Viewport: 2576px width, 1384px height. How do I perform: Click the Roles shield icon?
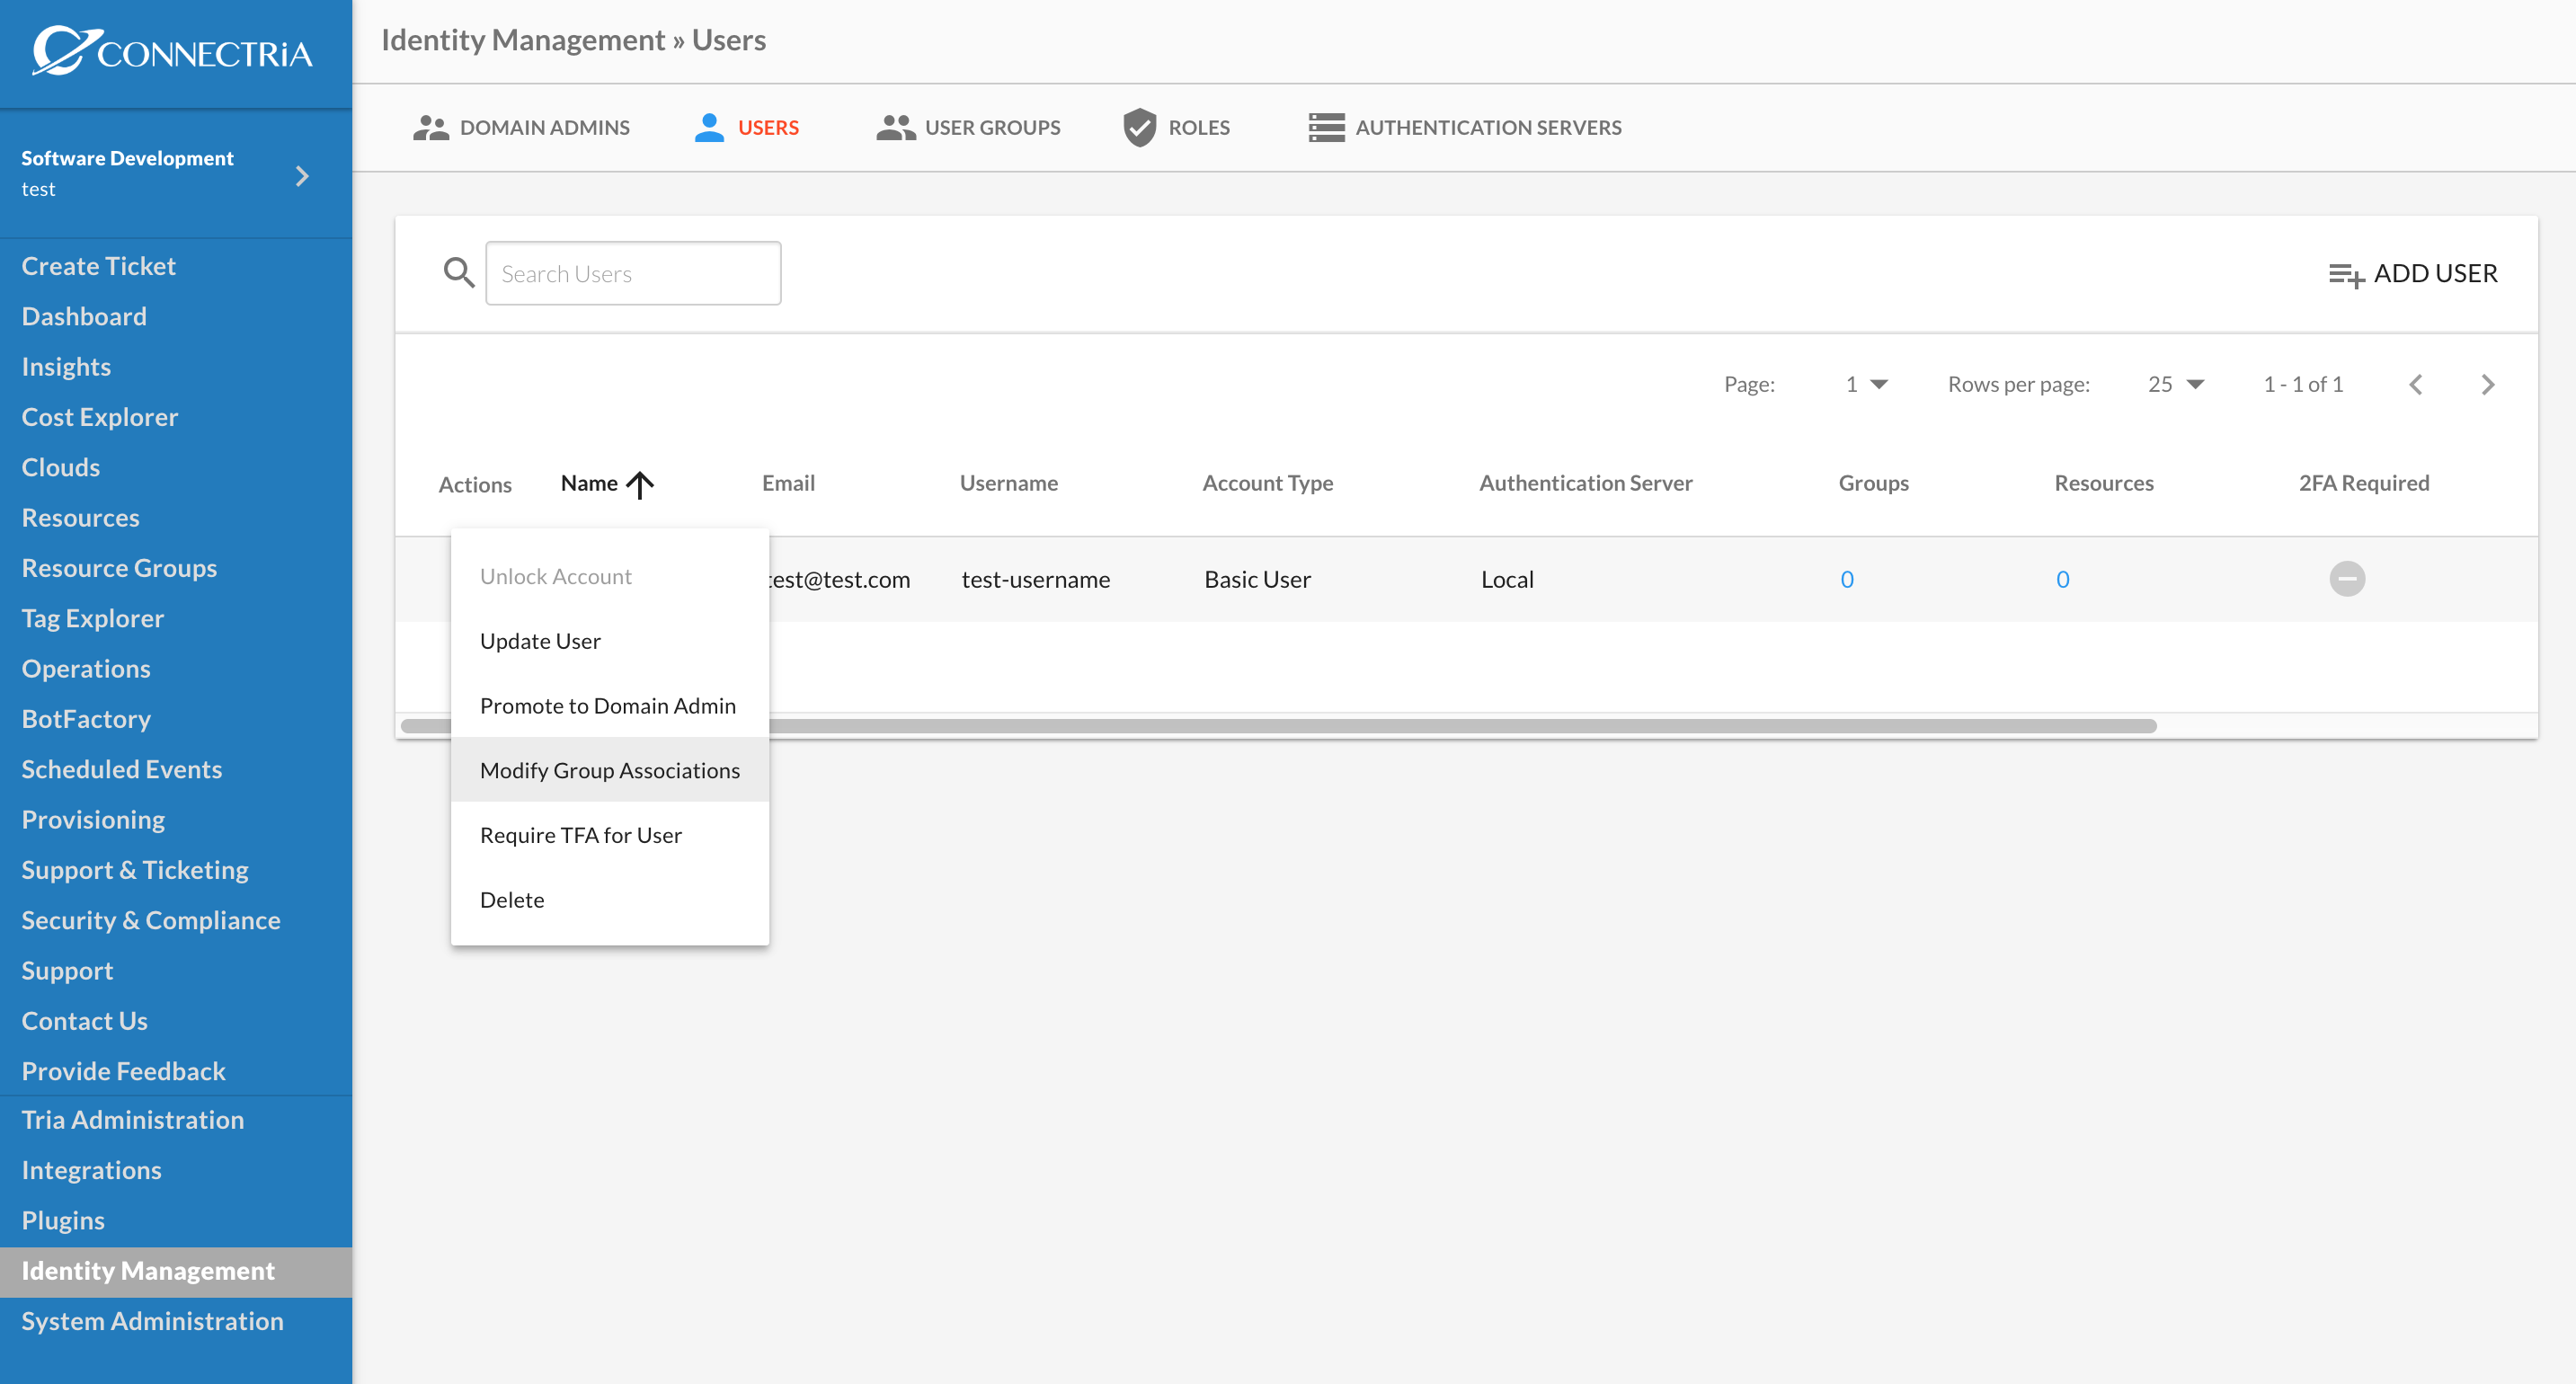pos(1140,128)
